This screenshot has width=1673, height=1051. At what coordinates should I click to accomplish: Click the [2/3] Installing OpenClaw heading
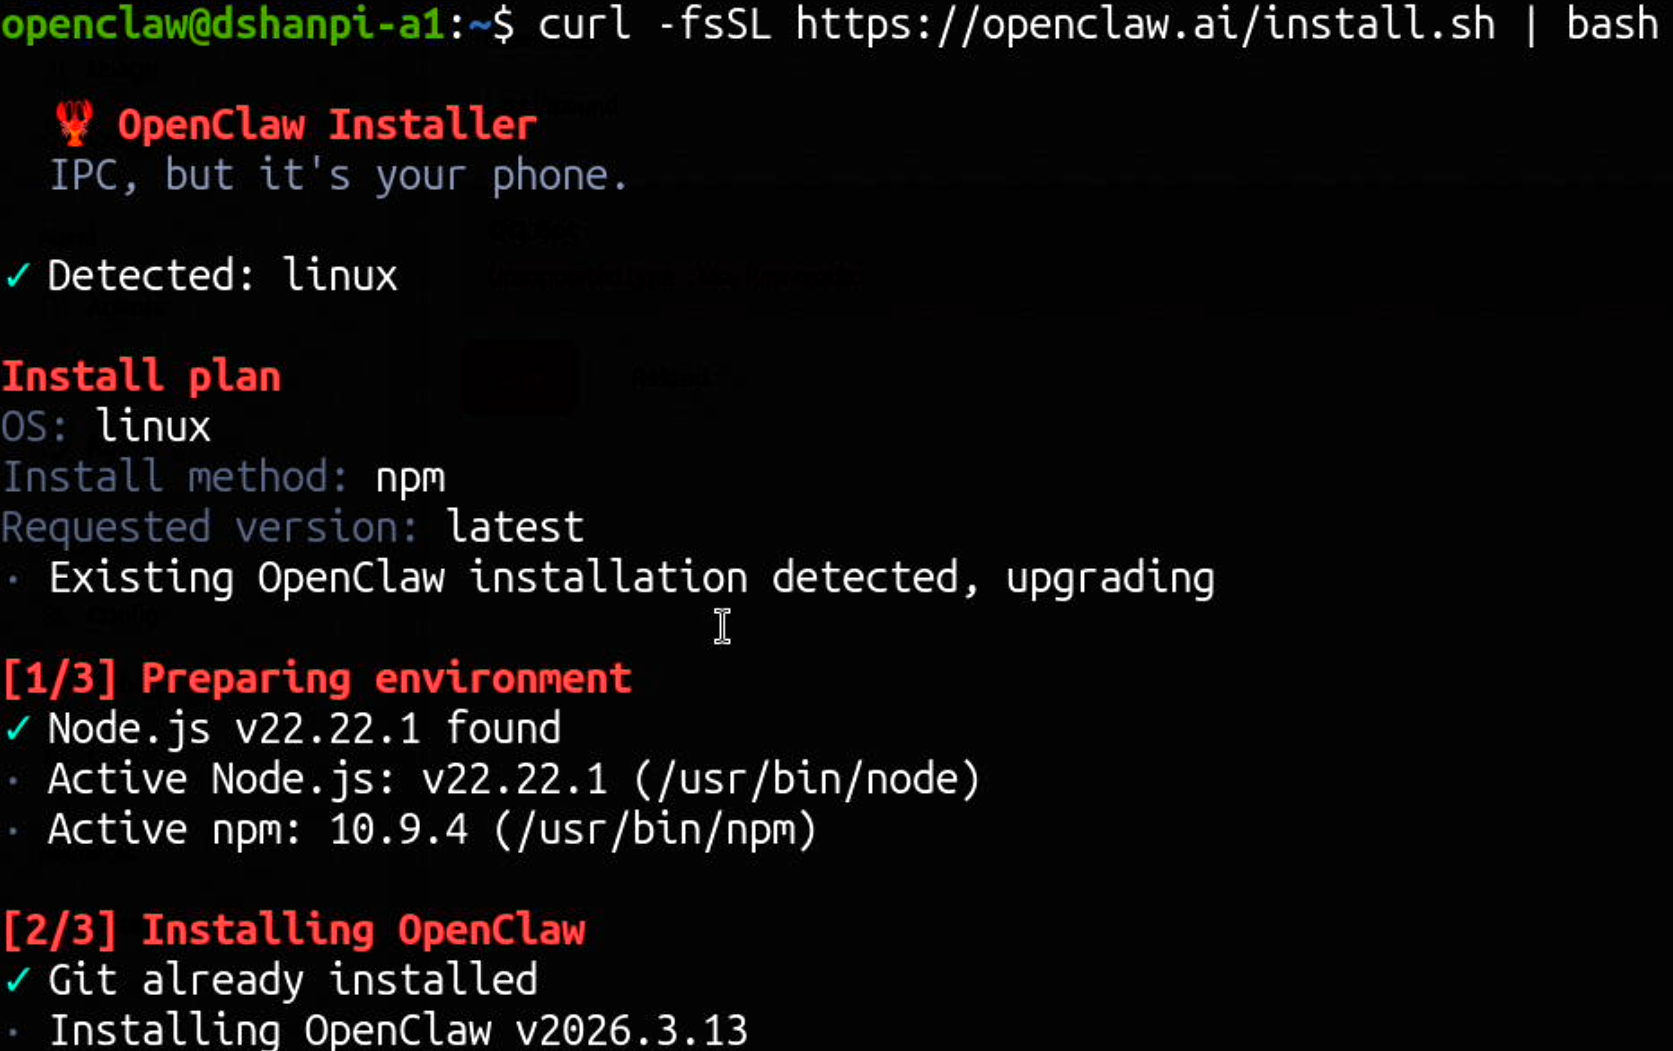tap(294, 930)
